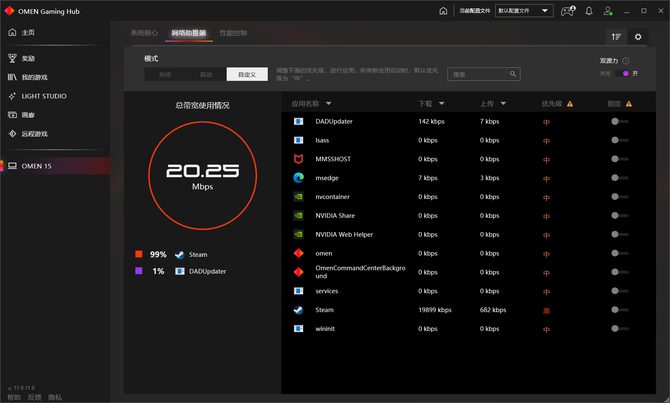Open the feedback (反馈) link
This screenshot has width=670, height=403.
coord(34,397)
